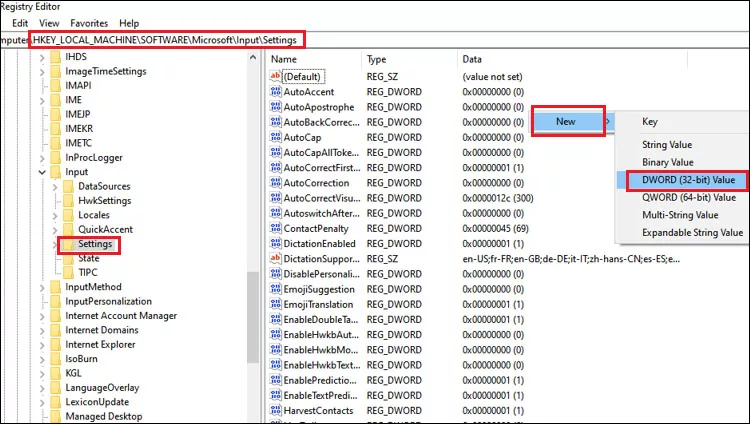
Task: Click the ContactPenalty DWORD value icon
Action: [x=276, y=228]
